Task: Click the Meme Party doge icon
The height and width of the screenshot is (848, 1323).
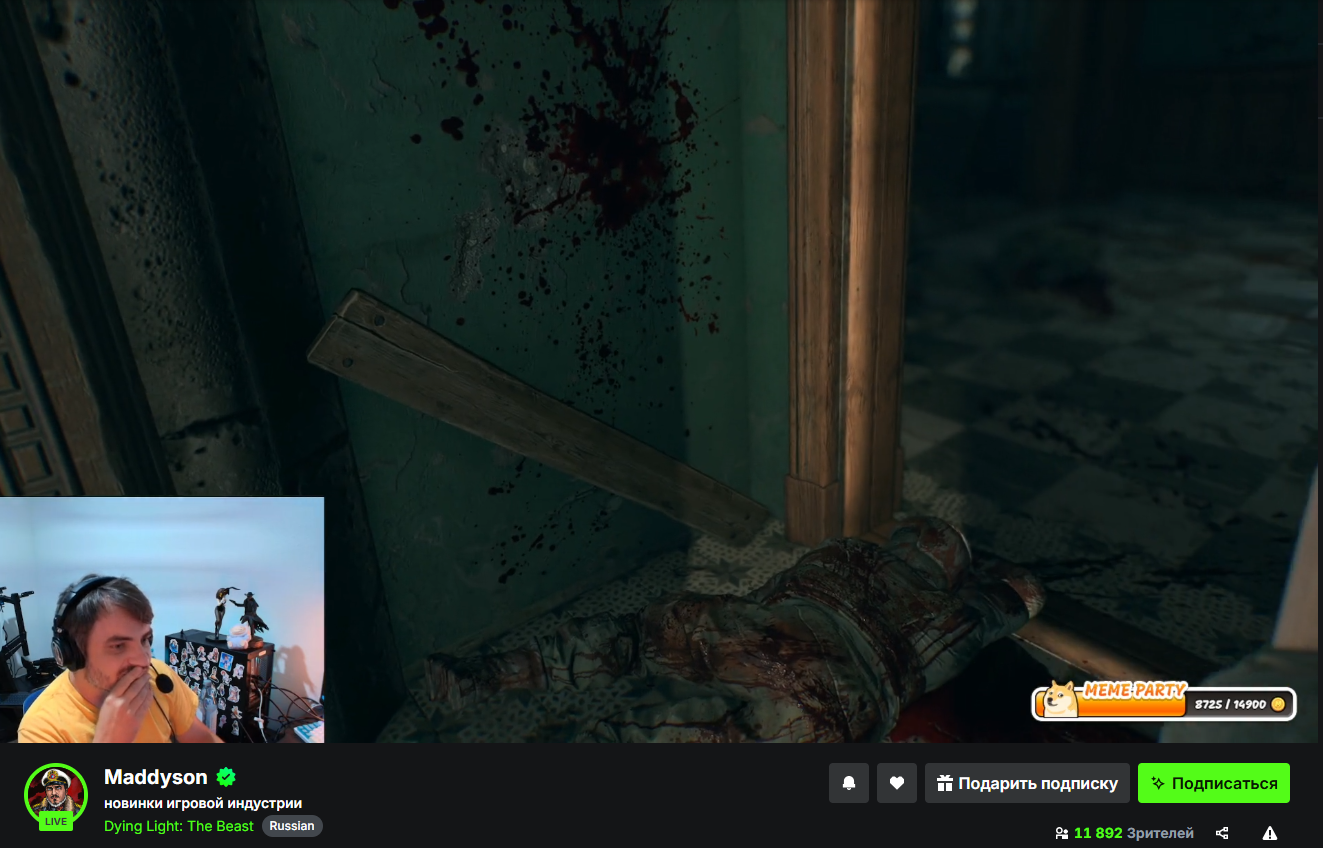Action: (1060, 698)
